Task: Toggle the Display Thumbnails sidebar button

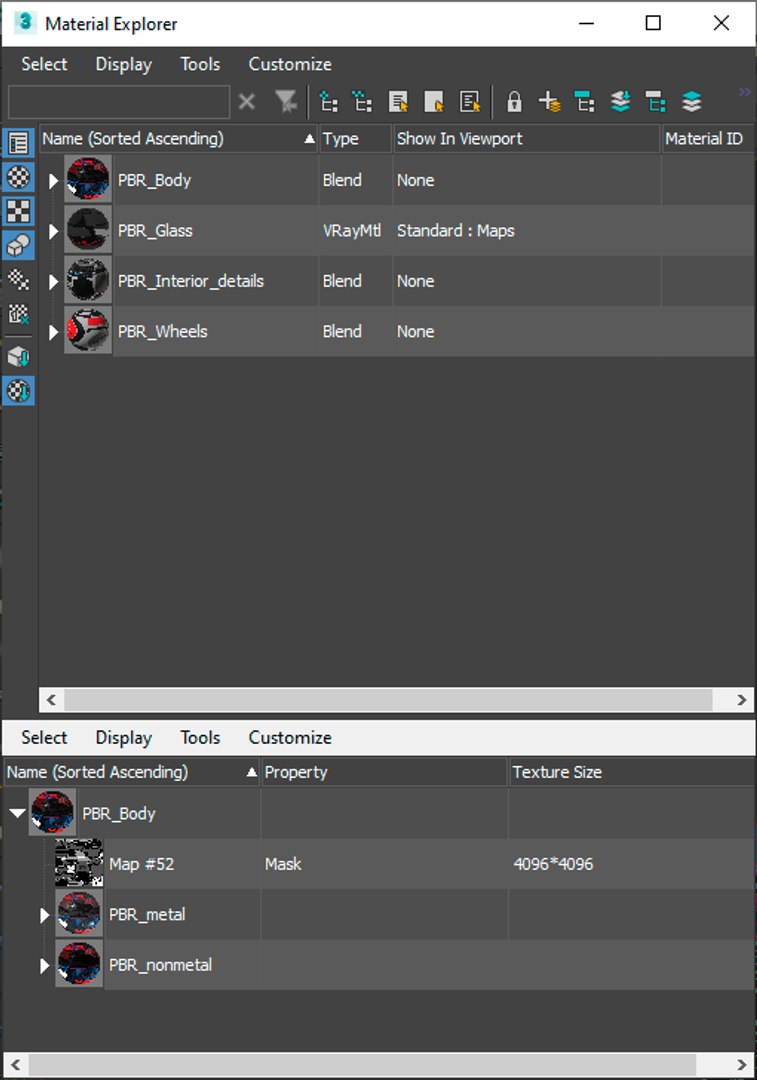Action: [x=19, y=143]
